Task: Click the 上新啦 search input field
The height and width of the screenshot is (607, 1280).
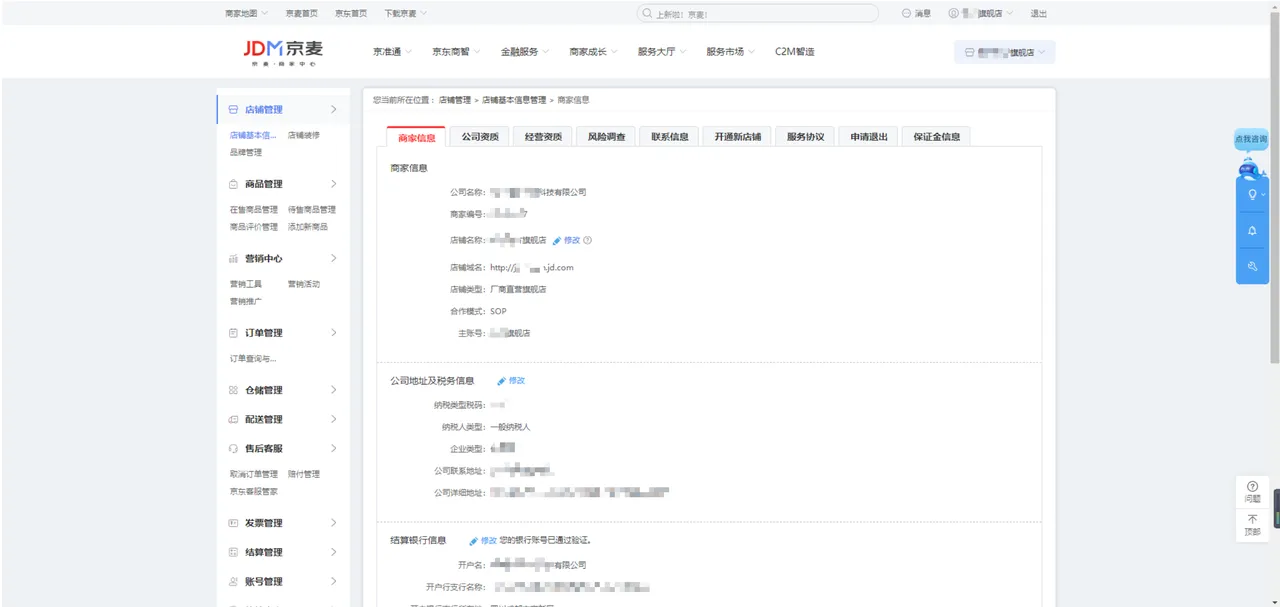Action: click(x=760, y=13)
